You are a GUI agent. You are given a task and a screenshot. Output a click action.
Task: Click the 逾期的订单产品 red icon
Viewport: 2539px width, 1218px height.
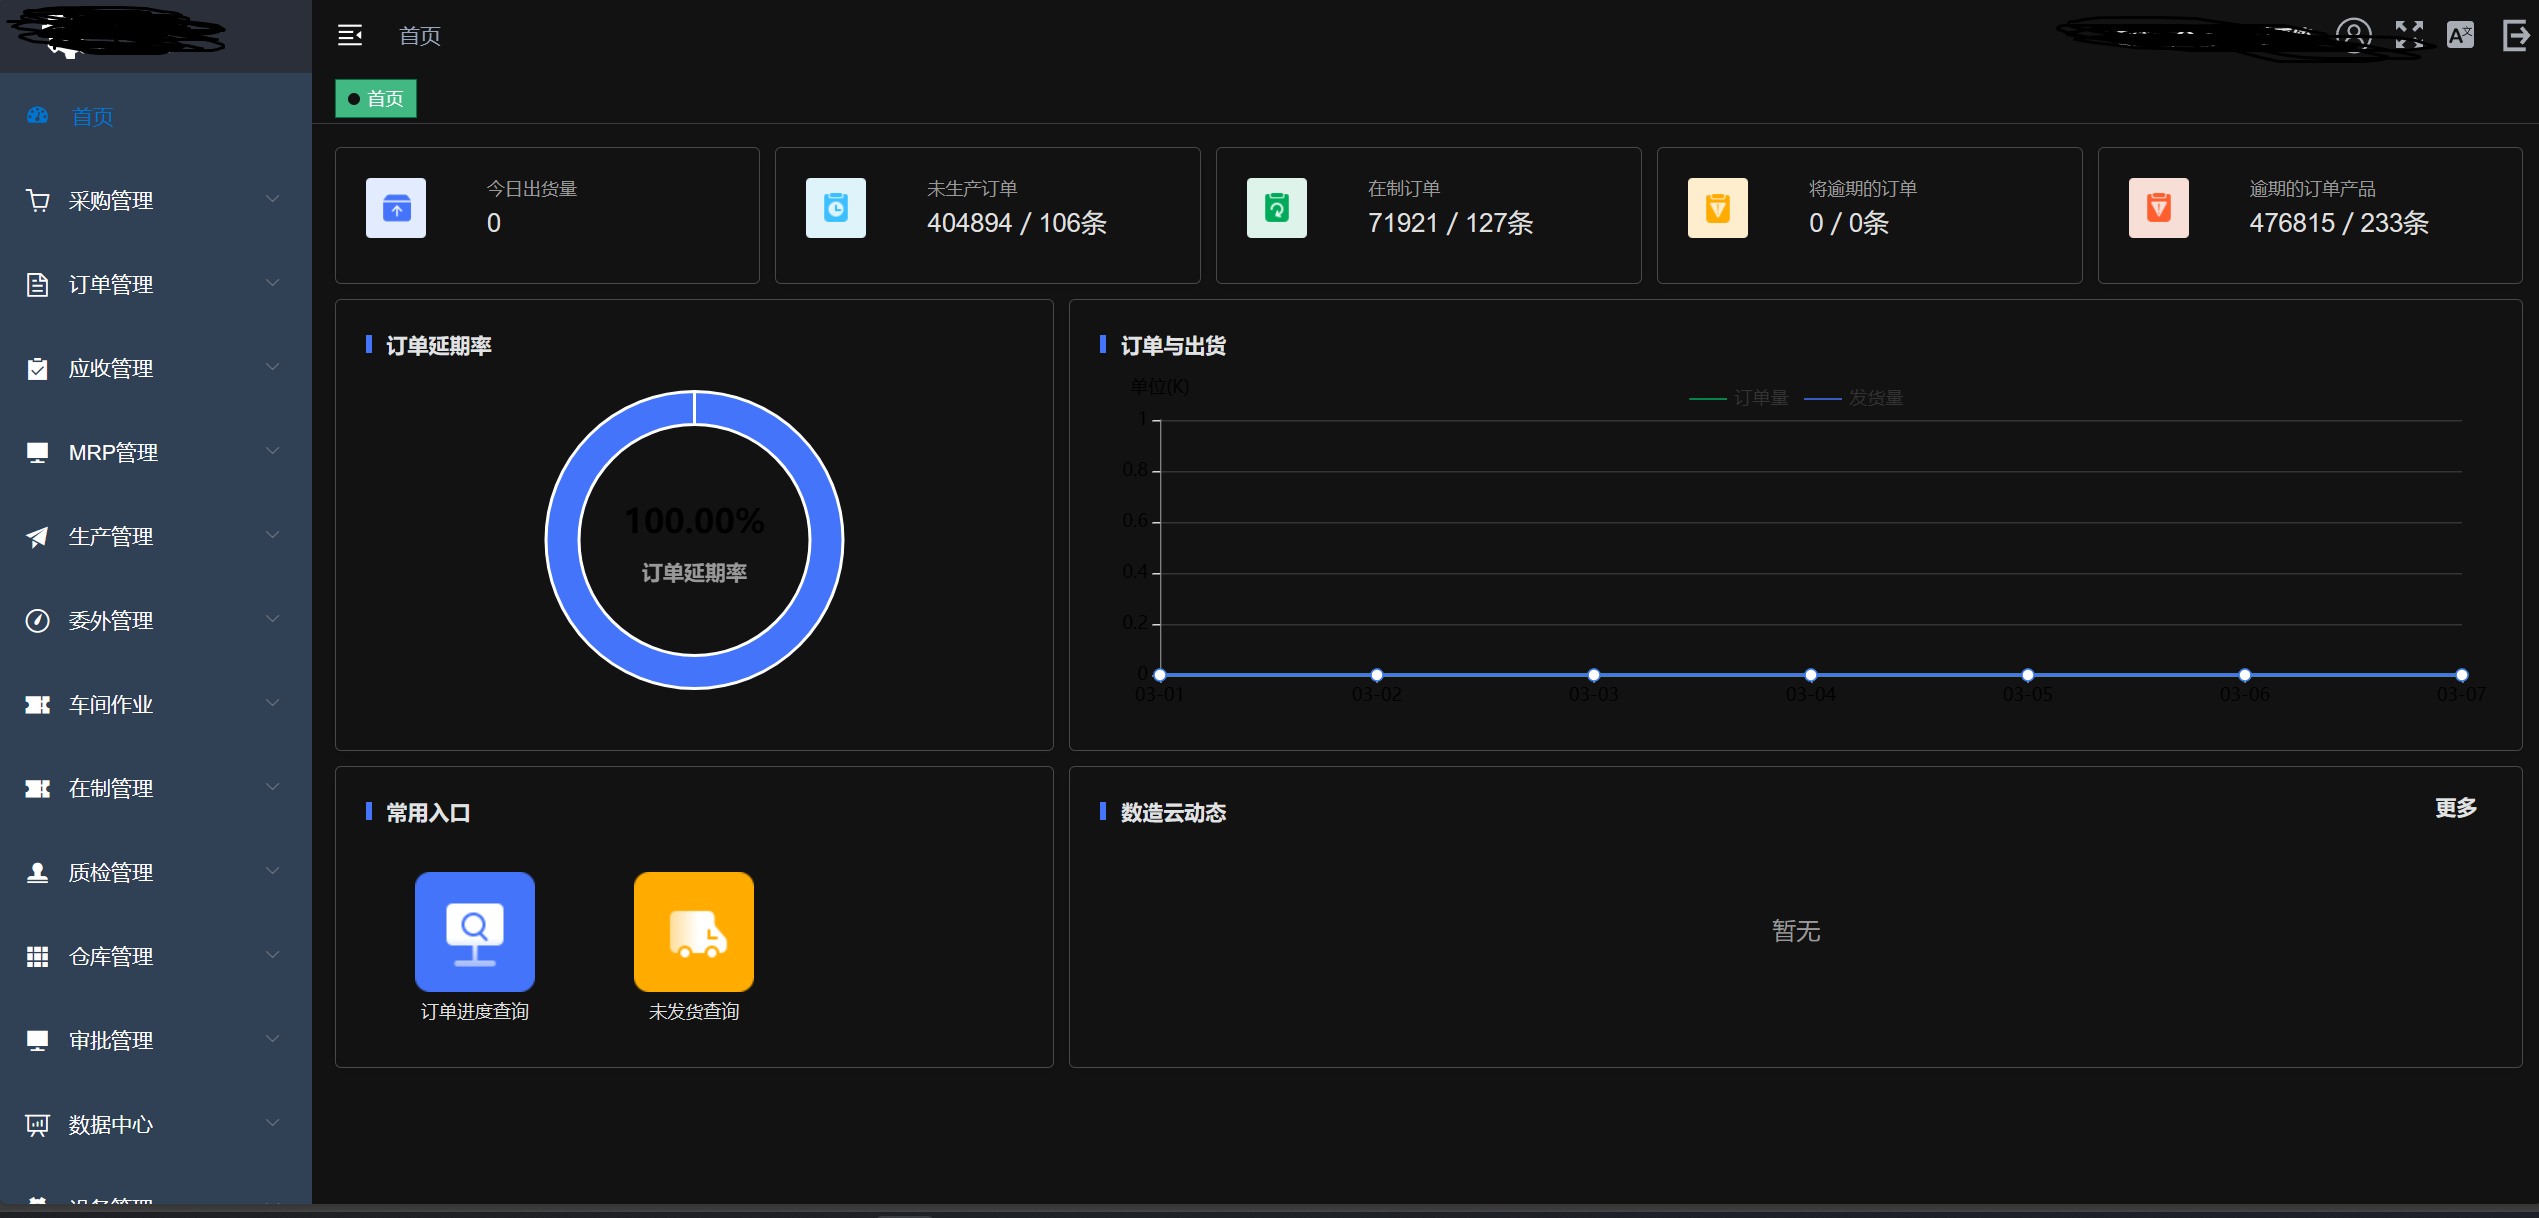[x=2159, y=208]
